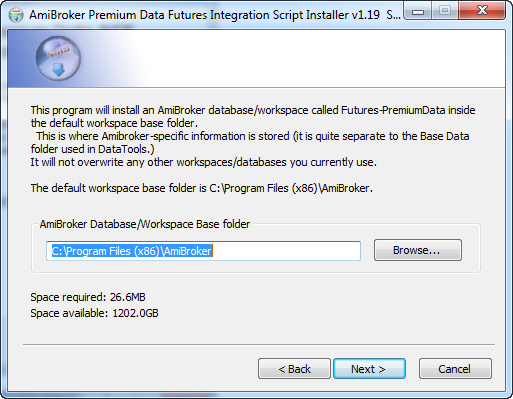
Task: Click the greyed-out maximize button
Action: [x=445, y=11]
